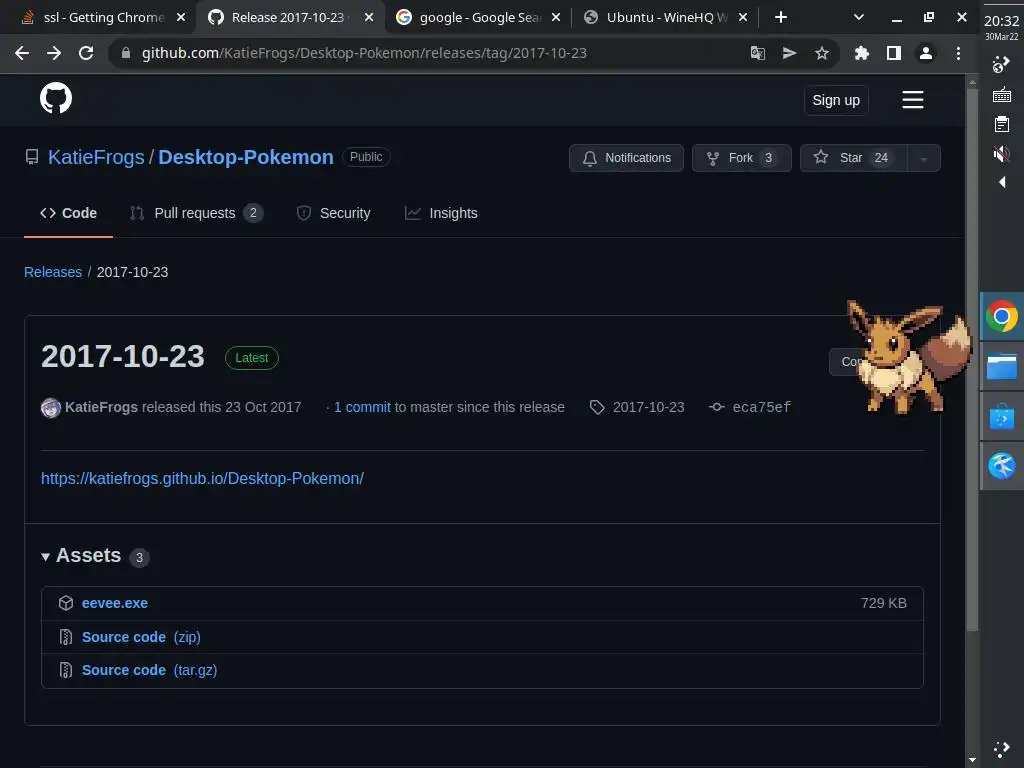Viewport: 1024px width, 768px height.
Task: Switch to the 'google - Google Search' tab
Action: 480,17
